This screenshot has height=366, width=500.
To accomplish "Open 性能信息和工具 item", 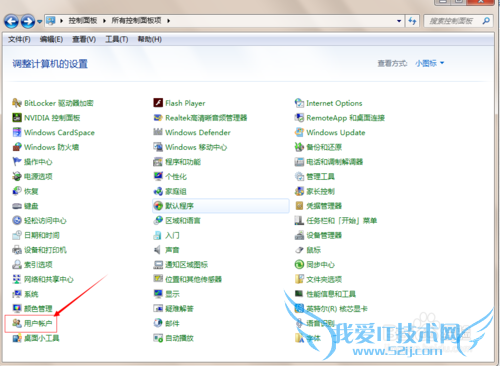I will tap(325, 294).
